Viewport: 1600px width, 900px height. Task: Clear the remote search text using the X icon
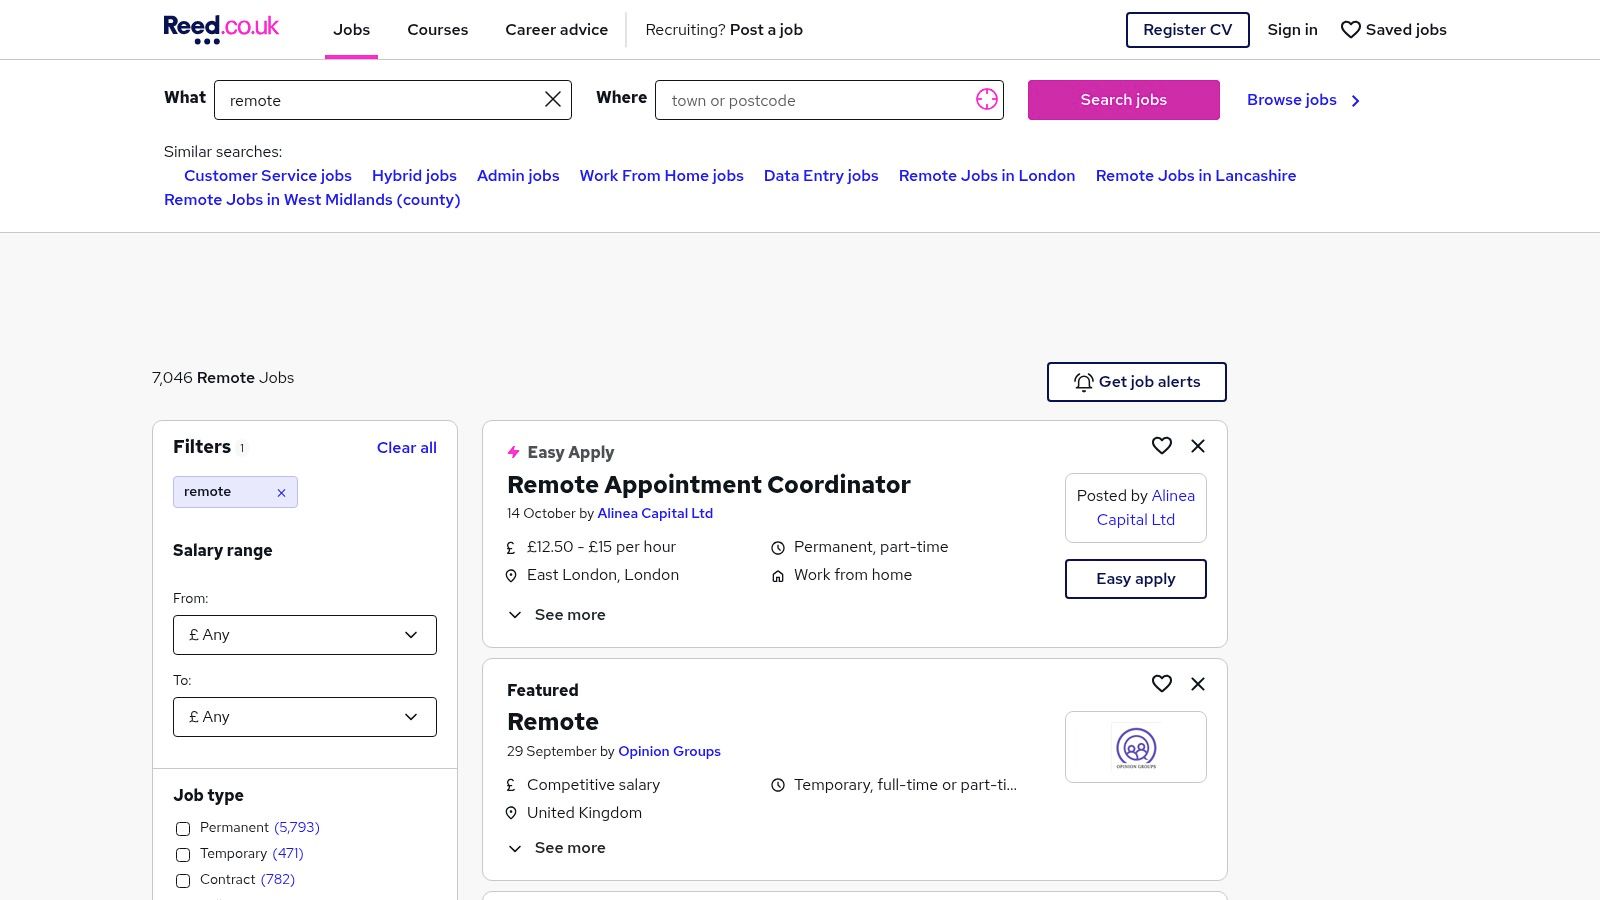(552, 99)
